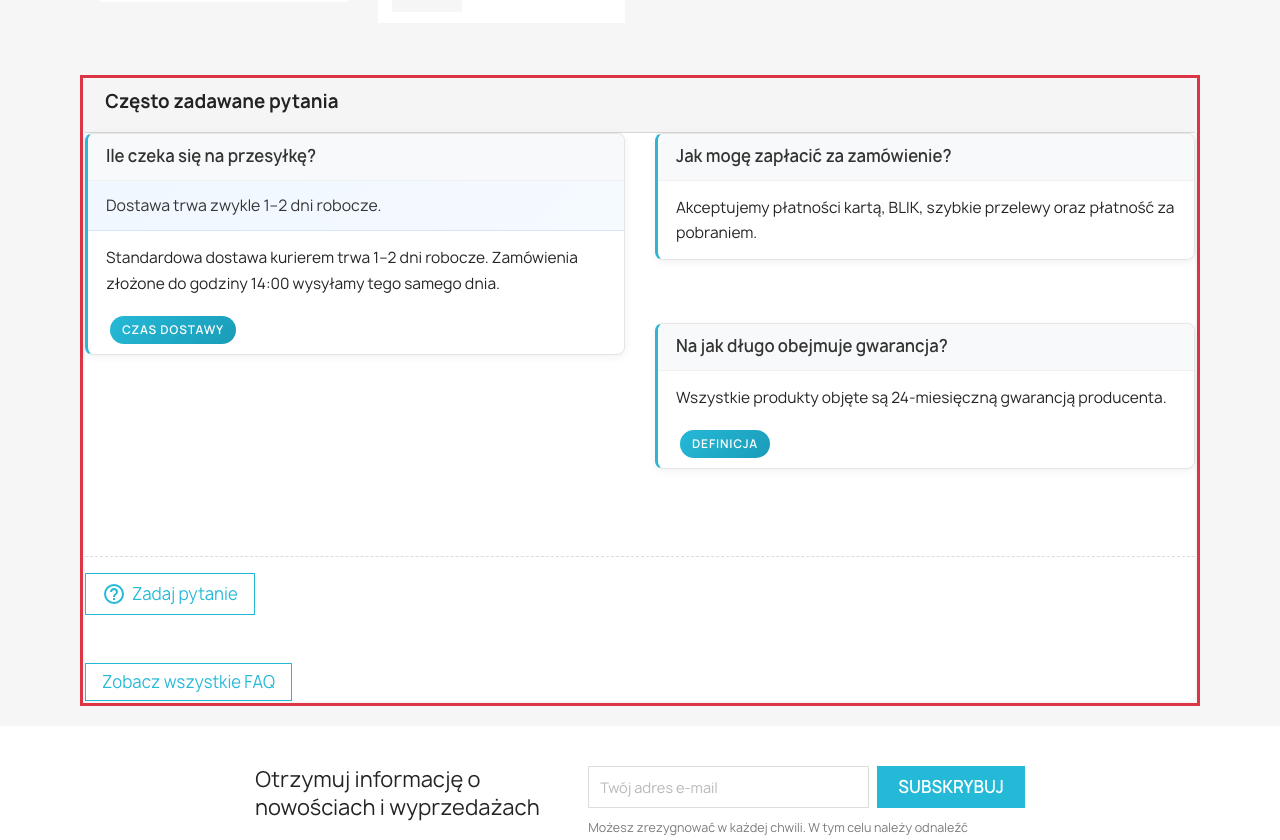Expand the question 'Ile czeka się na przesyłkę?'
1280x840 pixels.
tap(356, 156)
